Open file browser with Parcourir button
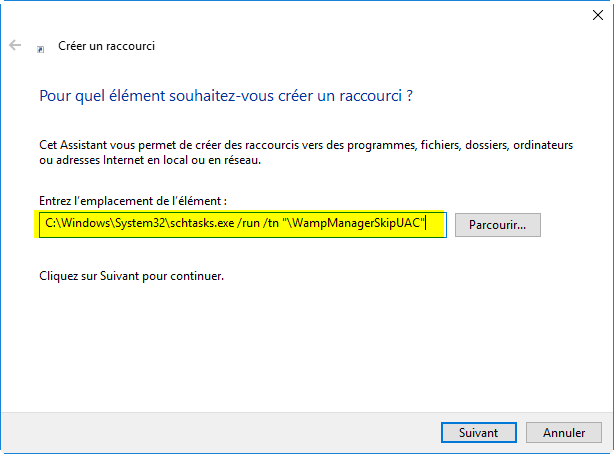Image resolution: width=614 pixels, height=454 pixels. (x=498, y=225)
